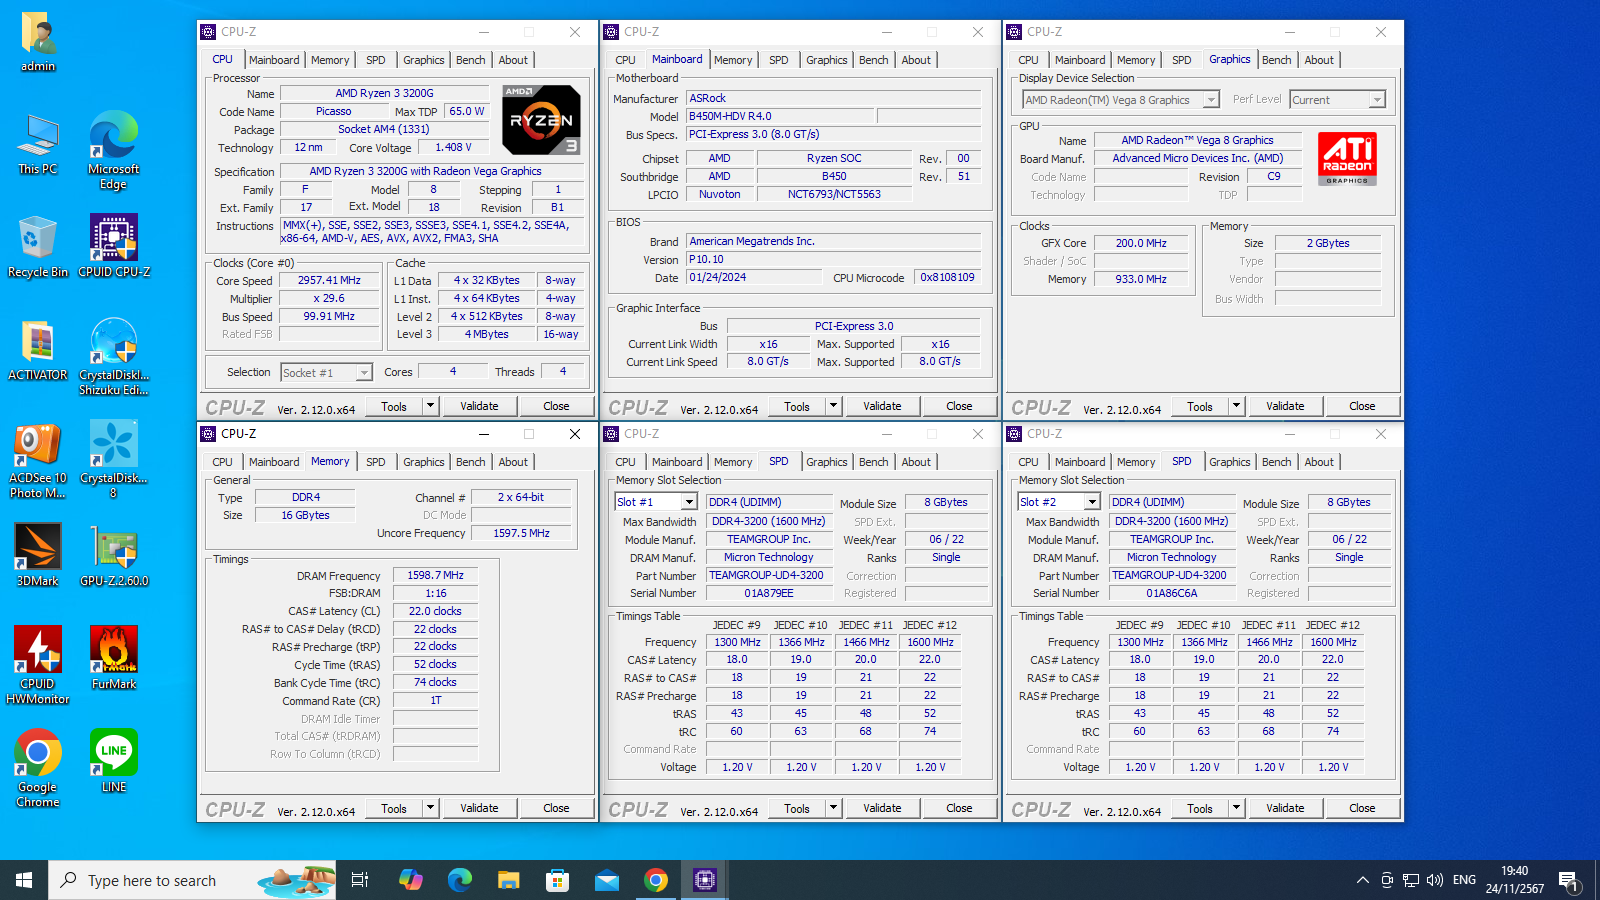Select Memory tab in Slot #1 SPD window
This screenshot has height=900, width=1600.
click(733, 462)
